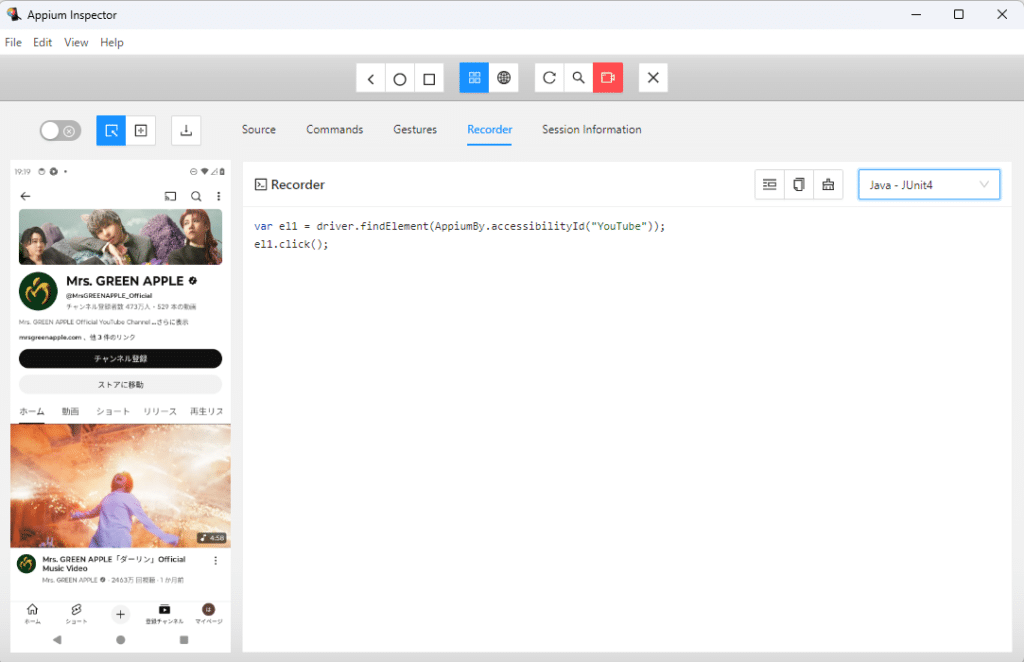Switch to Native App mode icon
Image resolution: width=1024 pixels, height=662 pixels.
pyautogui.click(x=474, y=78)
